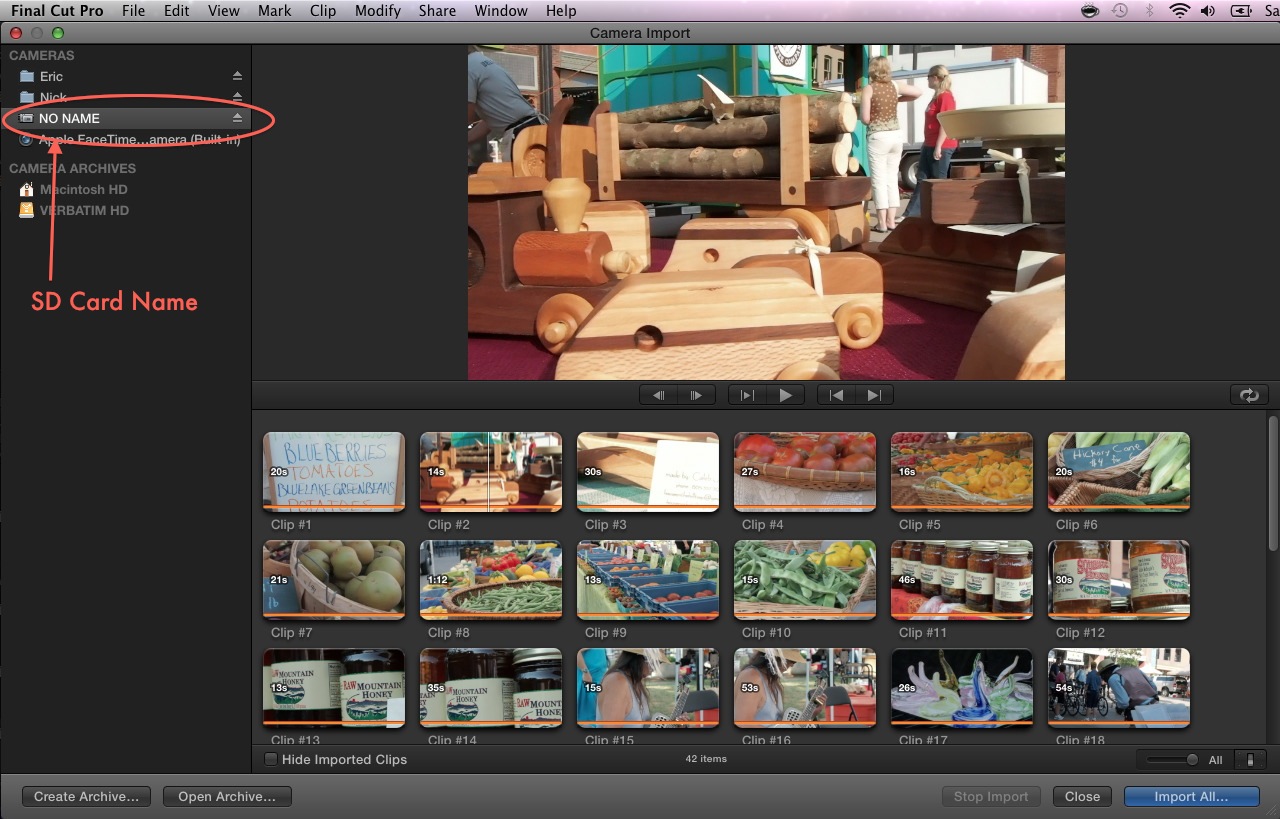Open the Mark menu
Image resolution: width=1280 pixels, height=819 pixels.
[x=274, y=10]
